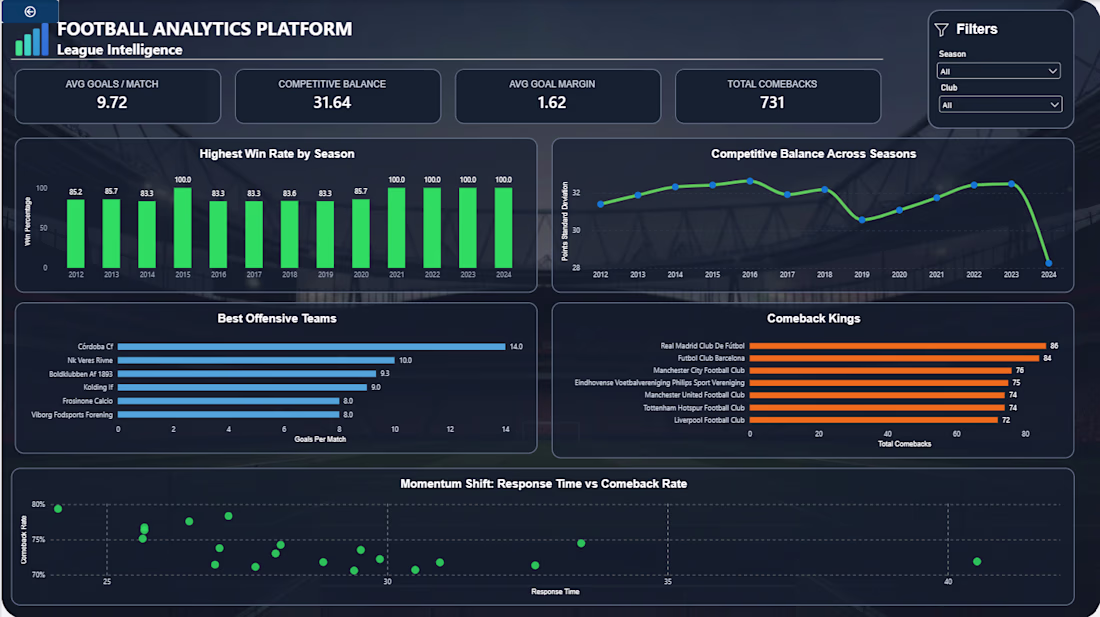
Task: Click the 'Comeback Kings' title
Action: tap(813, 318)
